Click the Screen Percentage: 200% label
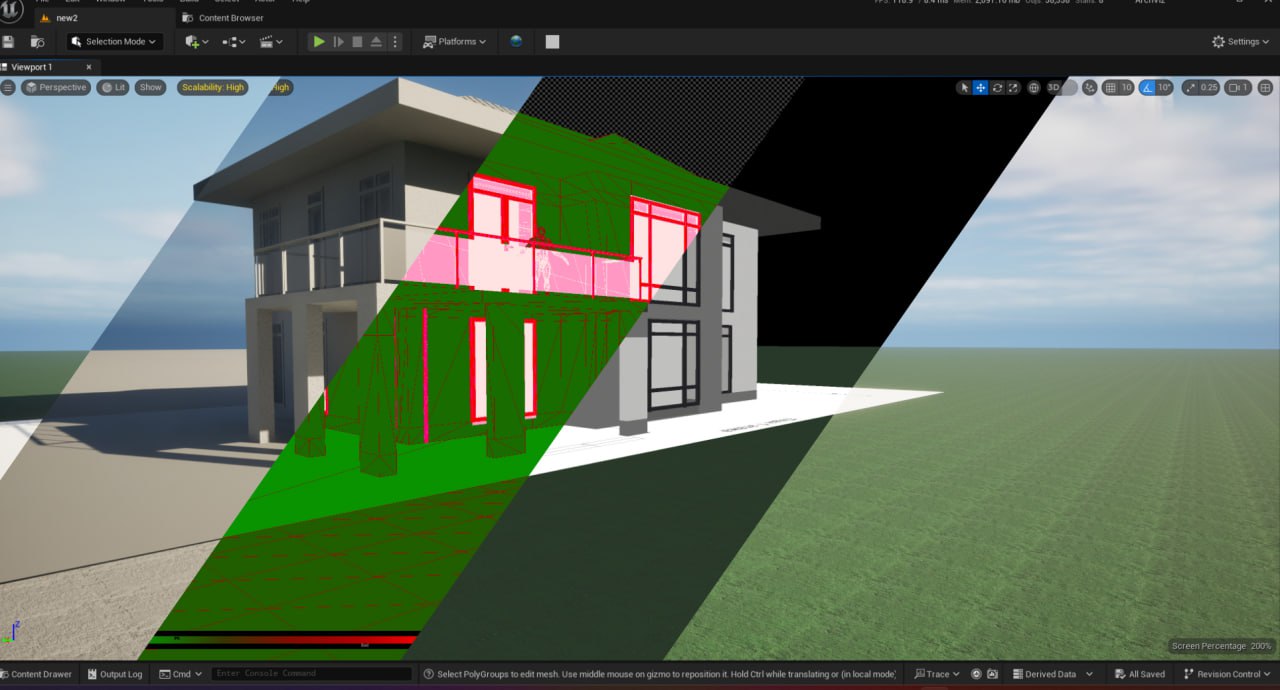Screen dimensions: 1280x690 1222,646
